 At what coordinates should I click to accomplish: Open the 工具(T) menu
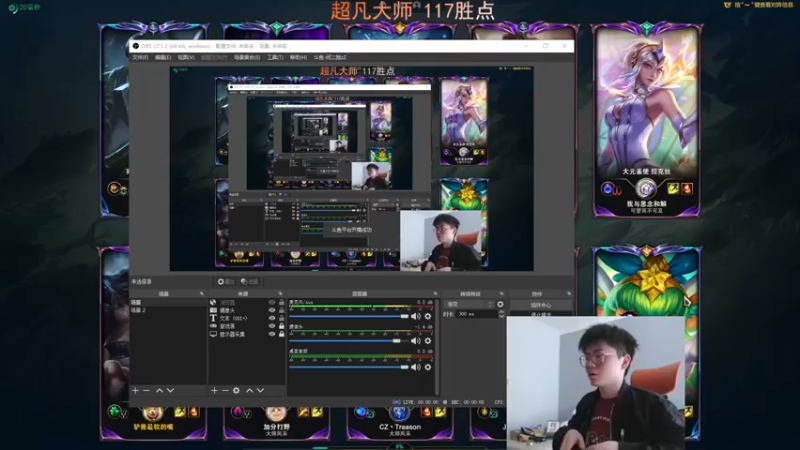[275, 57]
